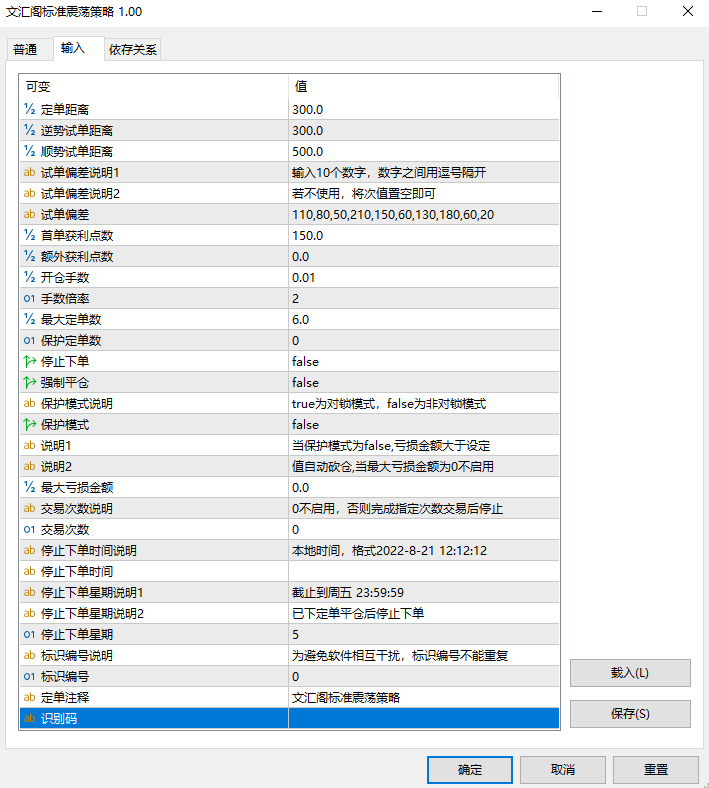Select the empty 停止下单时间 value field
Screen dimensions: 709x788
point(422,571)
